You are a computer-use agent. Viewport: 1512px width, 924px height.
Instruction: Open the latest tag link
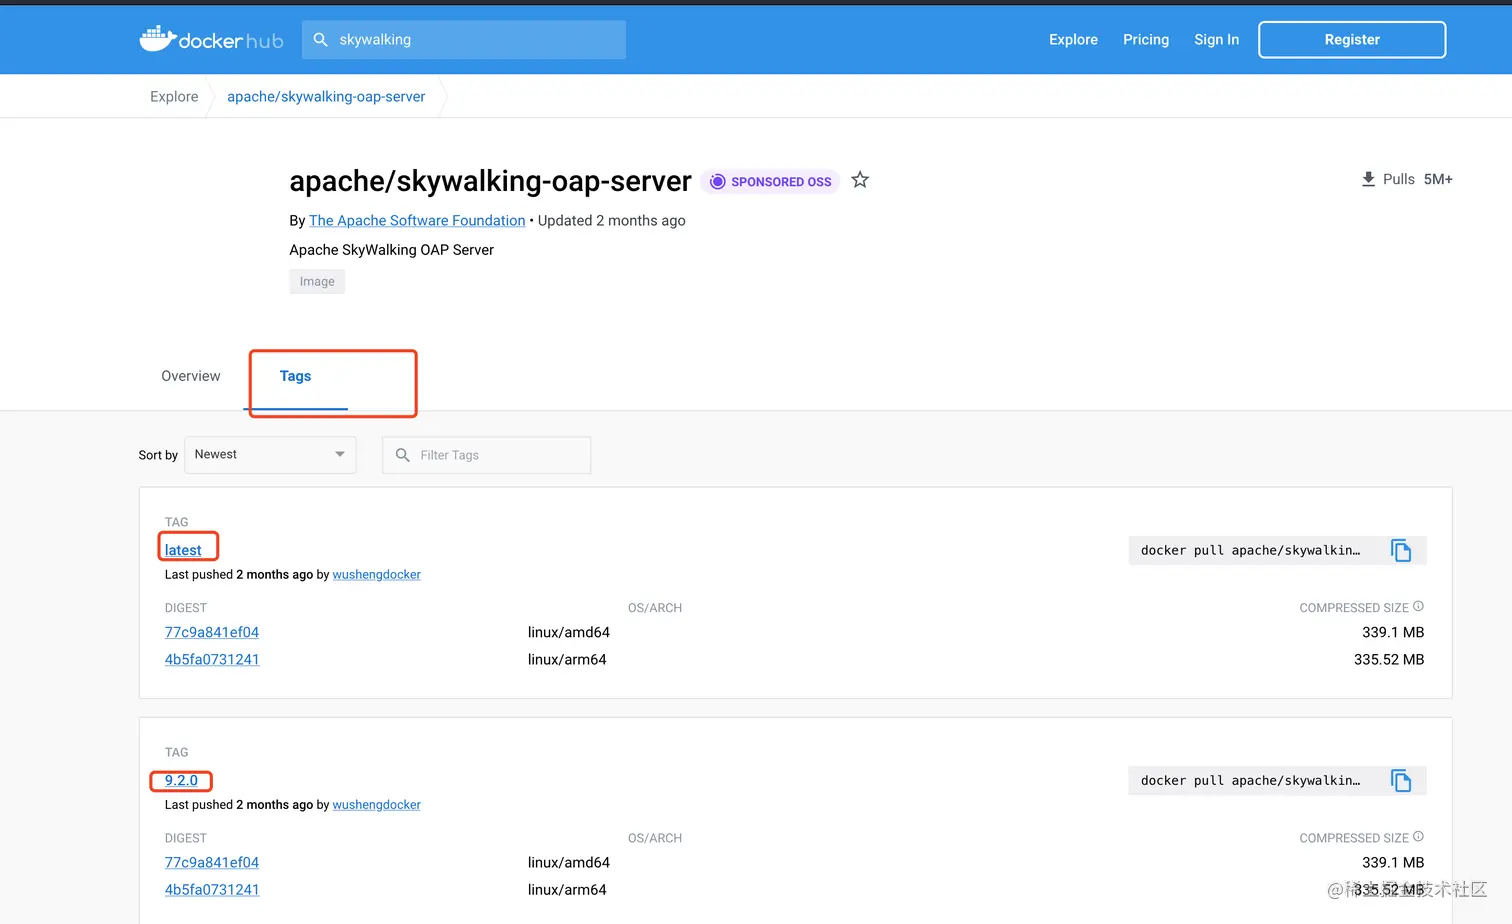183,550
